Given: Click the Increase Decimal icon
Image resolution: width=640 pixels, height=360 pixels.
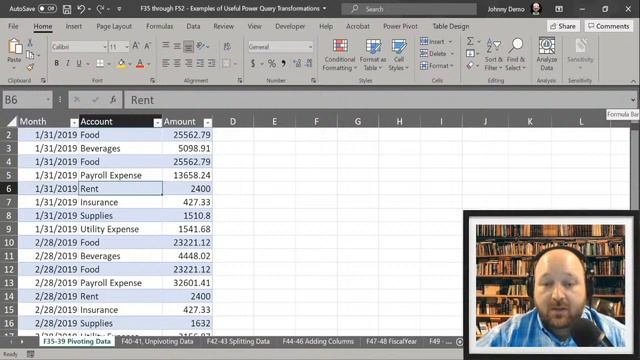Looking at the screenshot, I should [297, 64].
